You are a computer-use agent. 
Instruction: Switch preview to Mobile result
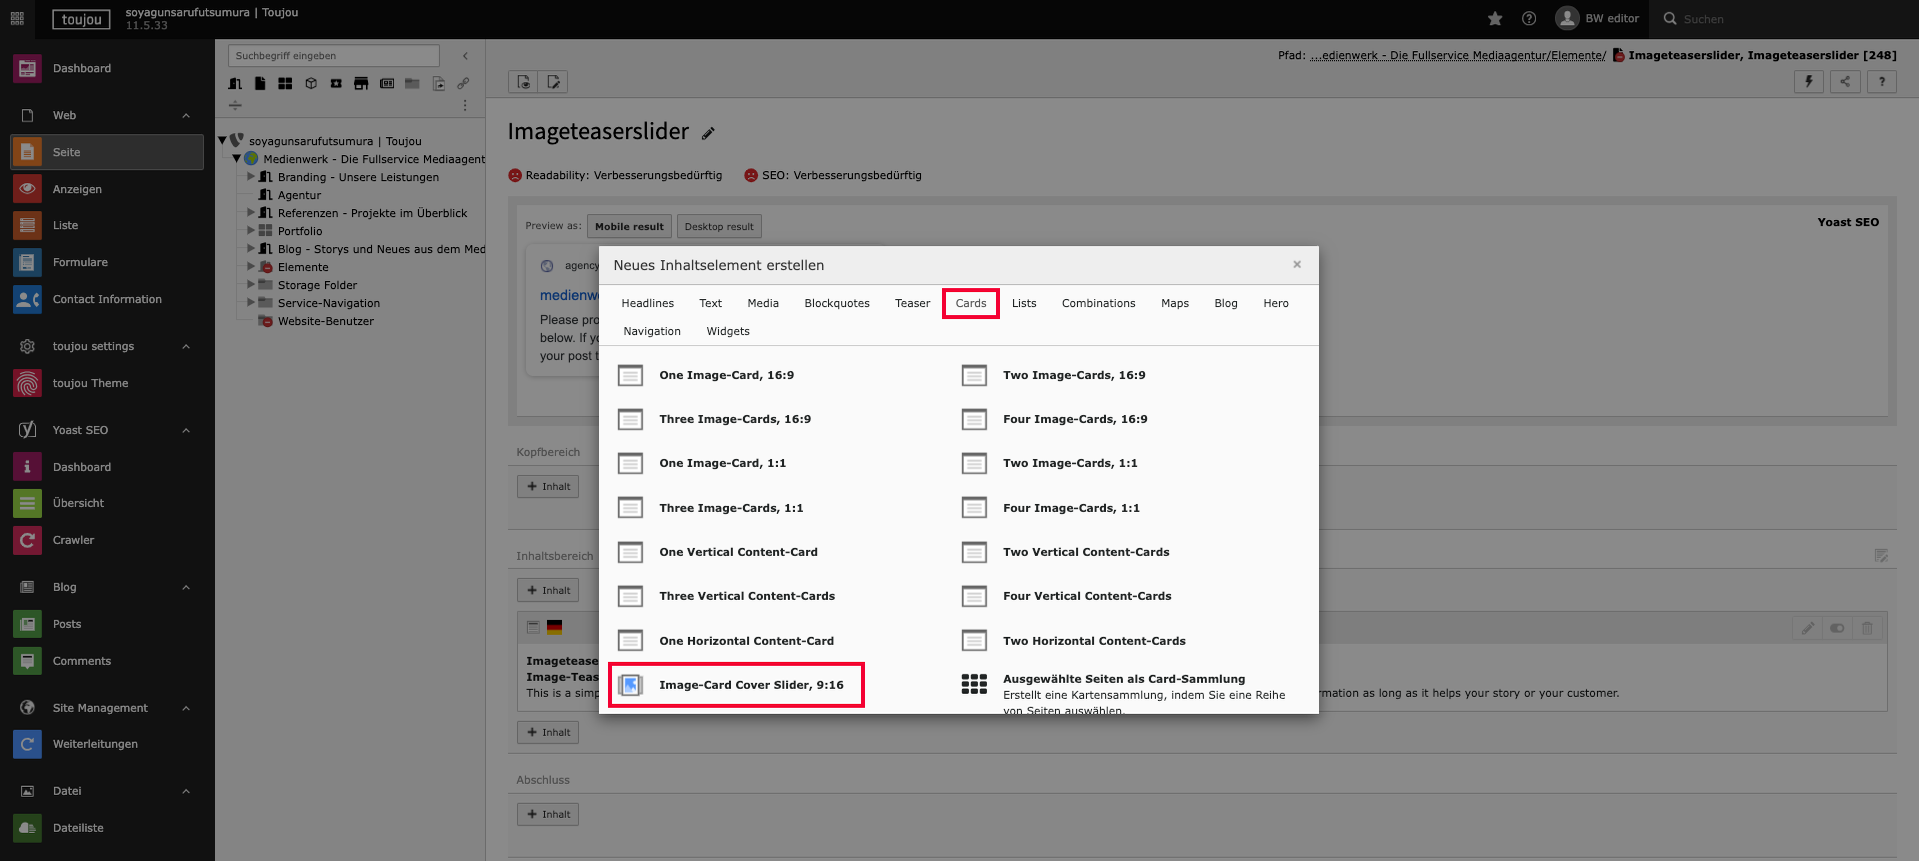629,227
